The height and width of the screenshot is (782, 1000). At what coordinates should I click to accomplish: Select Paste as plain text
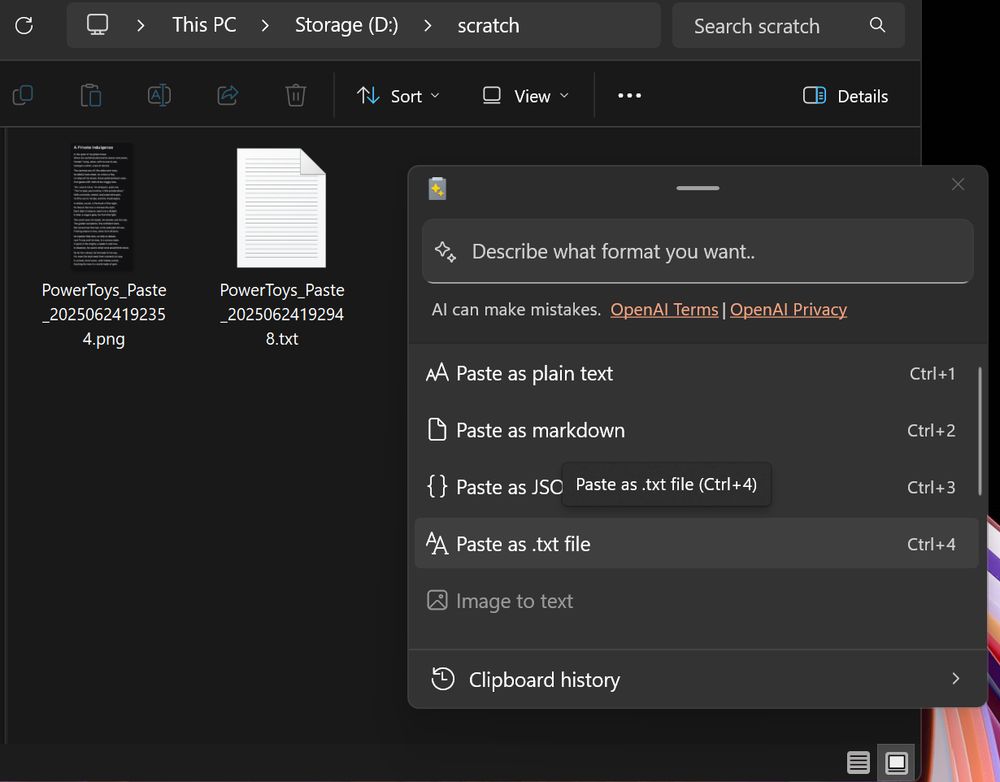(x=696, y=373)
